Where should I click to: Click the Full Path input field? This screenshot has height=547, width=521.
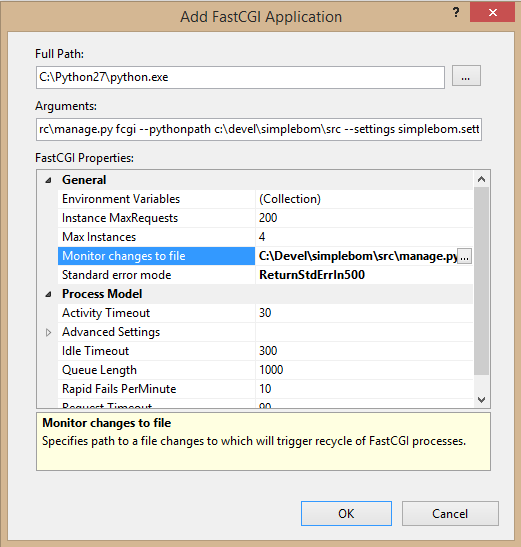(240, 77)
